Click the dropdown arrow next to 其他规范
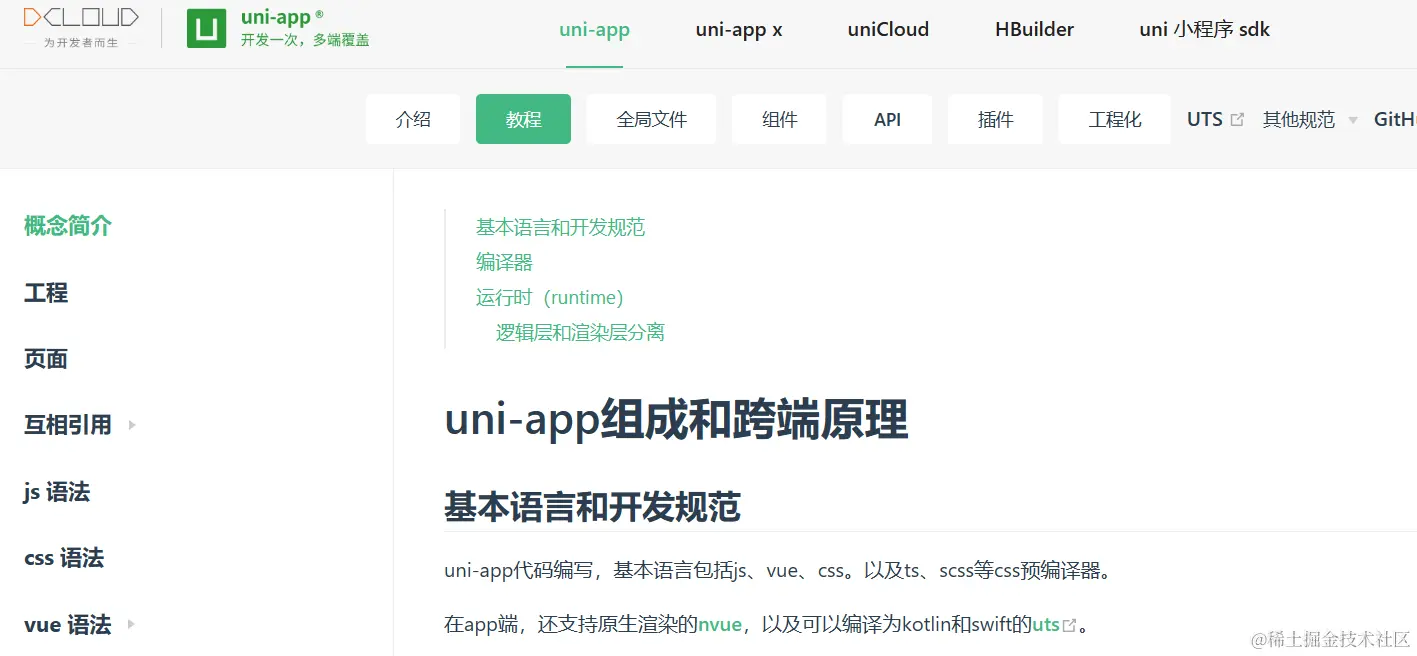Image resolution: width=1417 pixels, height=656 pixels. (x=1353, y=120)
